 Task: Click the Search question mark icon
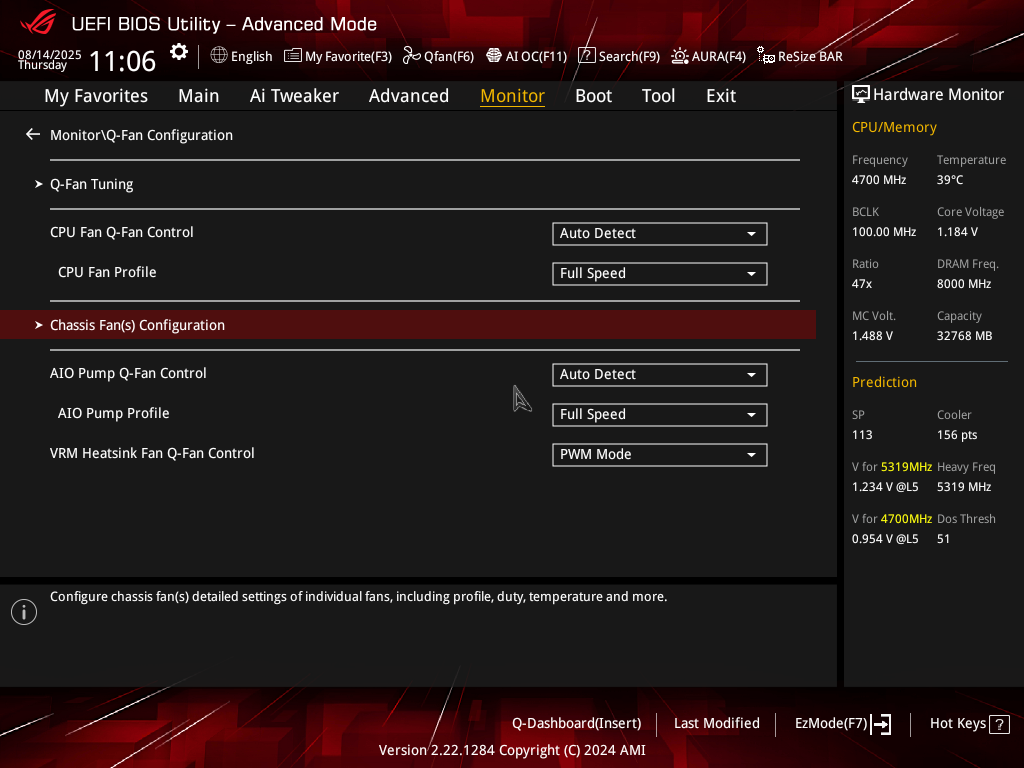pyautogui.click(x=586, y=56)
